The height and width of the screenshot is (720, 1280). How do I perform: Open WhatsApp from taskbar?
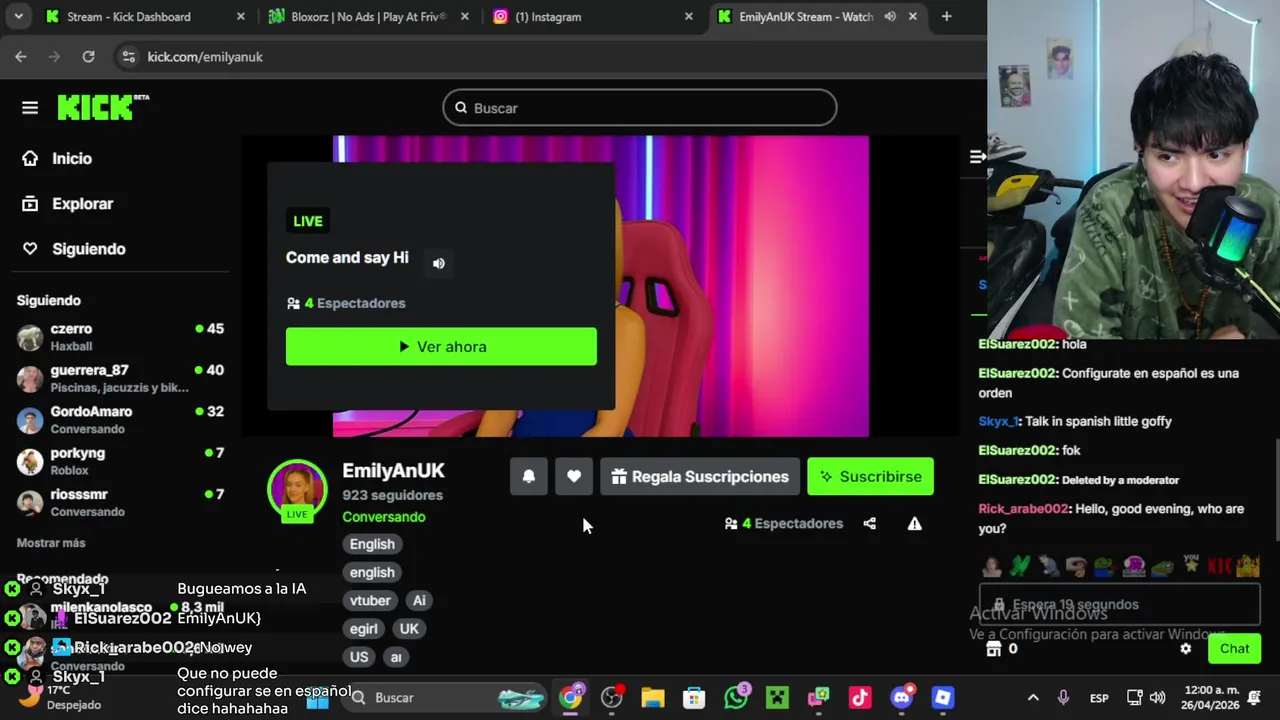tap(736, 697)
